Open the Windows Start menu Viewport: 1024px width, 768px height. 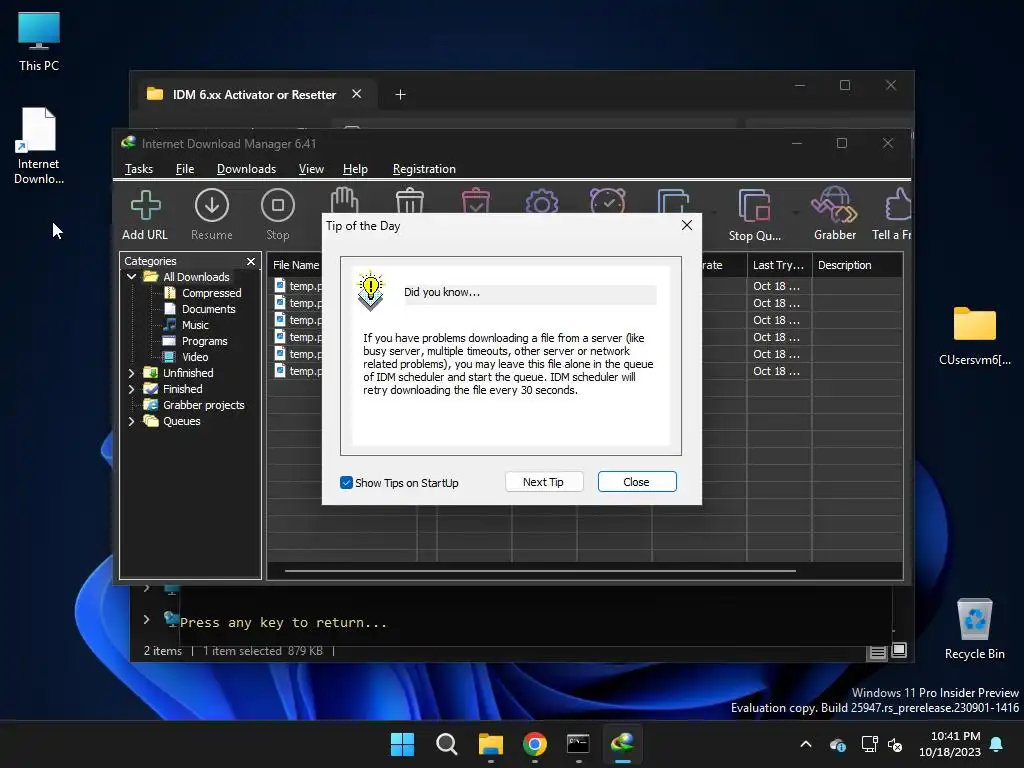[x=402, y=744]
